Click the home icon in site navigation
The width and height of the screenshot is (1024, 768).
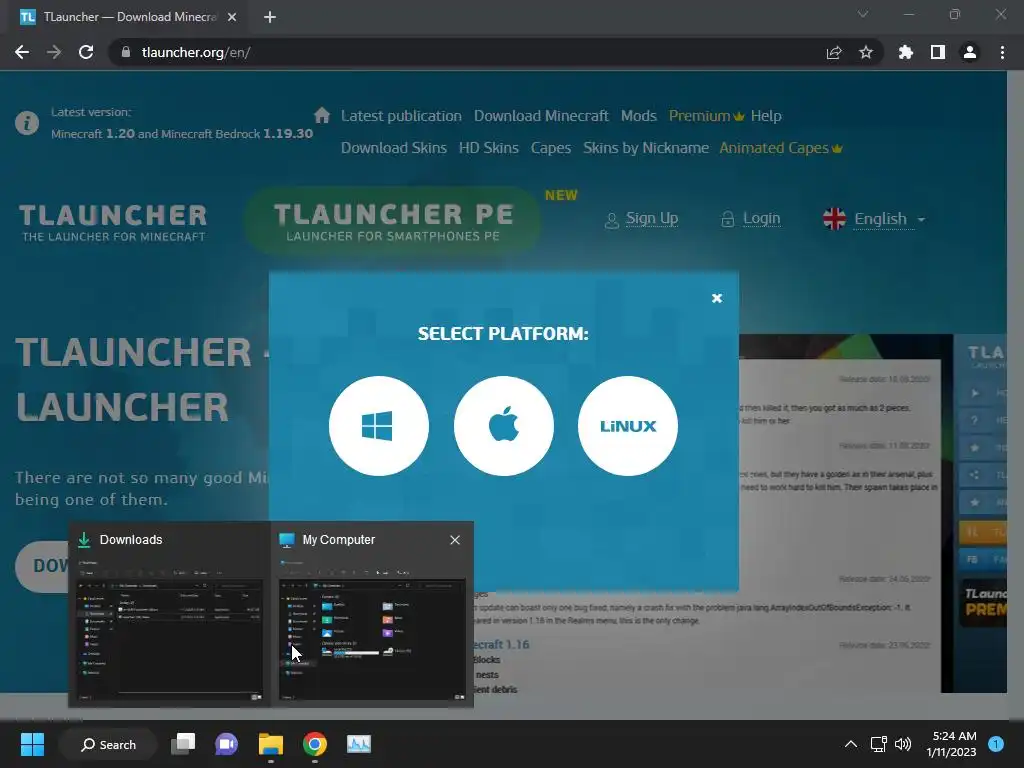(321, 116)
